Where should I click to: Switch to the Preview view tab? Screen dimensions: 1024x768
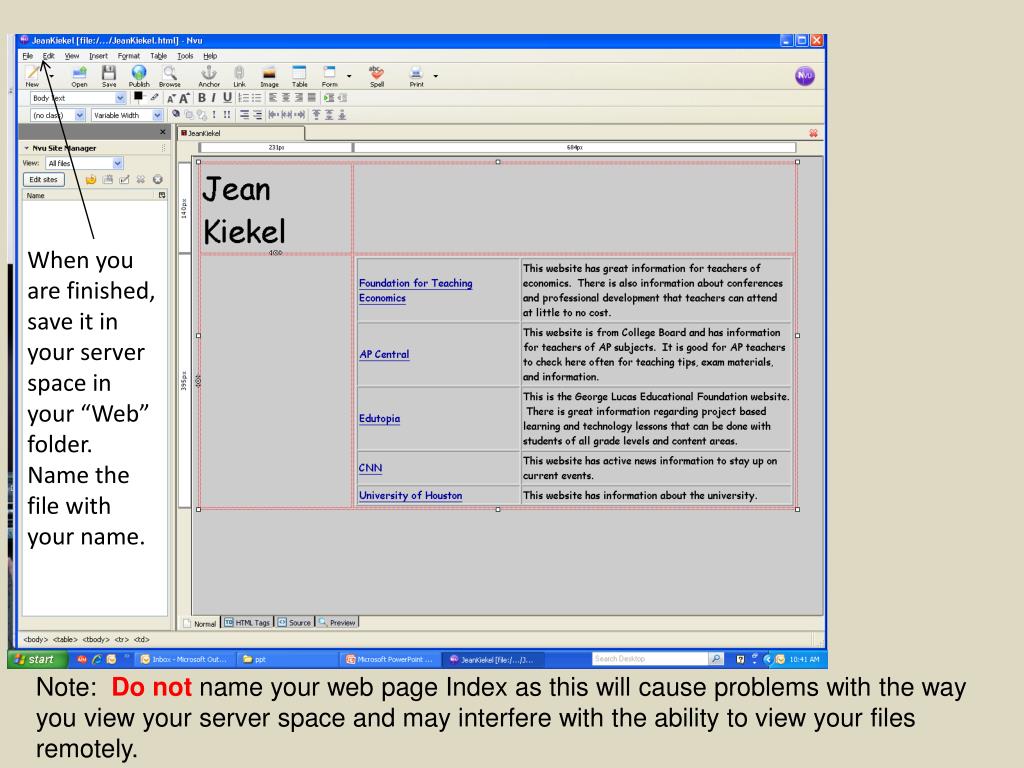337,622
